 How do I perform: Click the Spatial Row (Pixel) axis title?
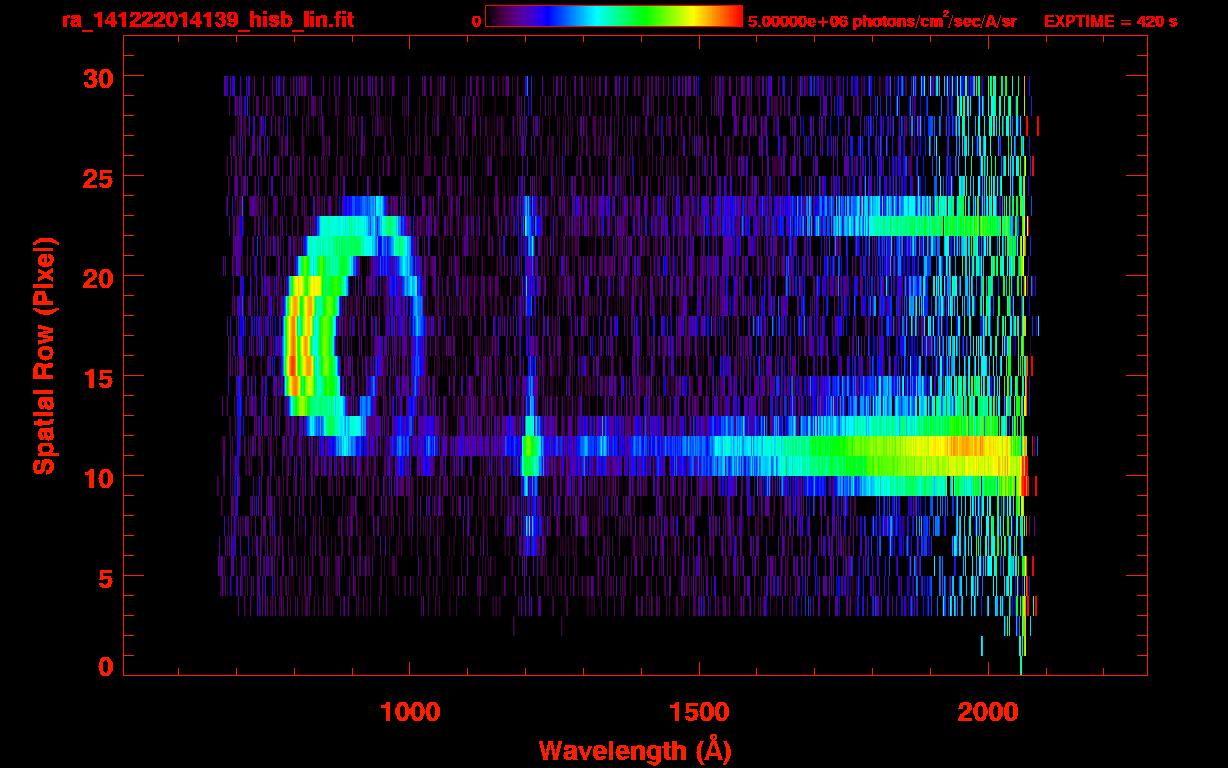point(44,355)
